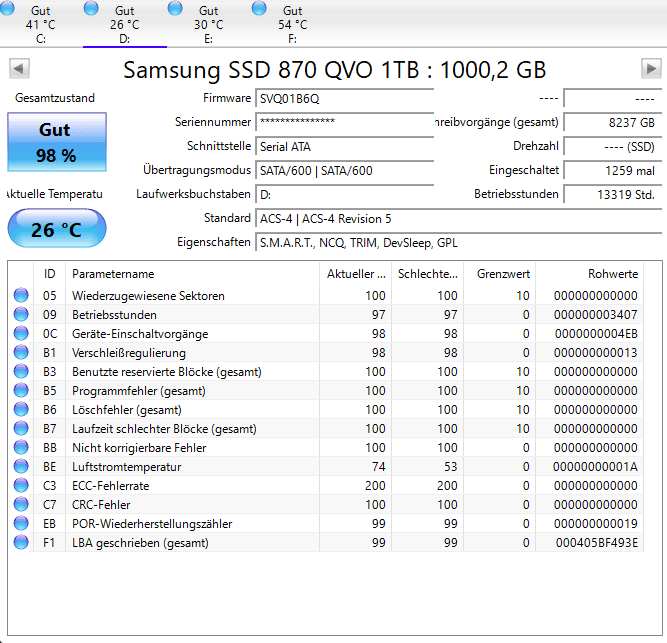Select the Geräte-Einschaltvorgänge parameter name
Screen dimensions: 667x643
click(x=140, y=334)
